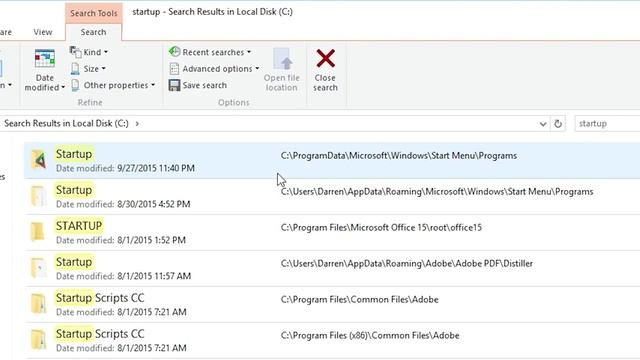Select Startup Scripts CC in Program Files\Common Files
Viewport: 640px width, 360px height.
click(332, 304)
